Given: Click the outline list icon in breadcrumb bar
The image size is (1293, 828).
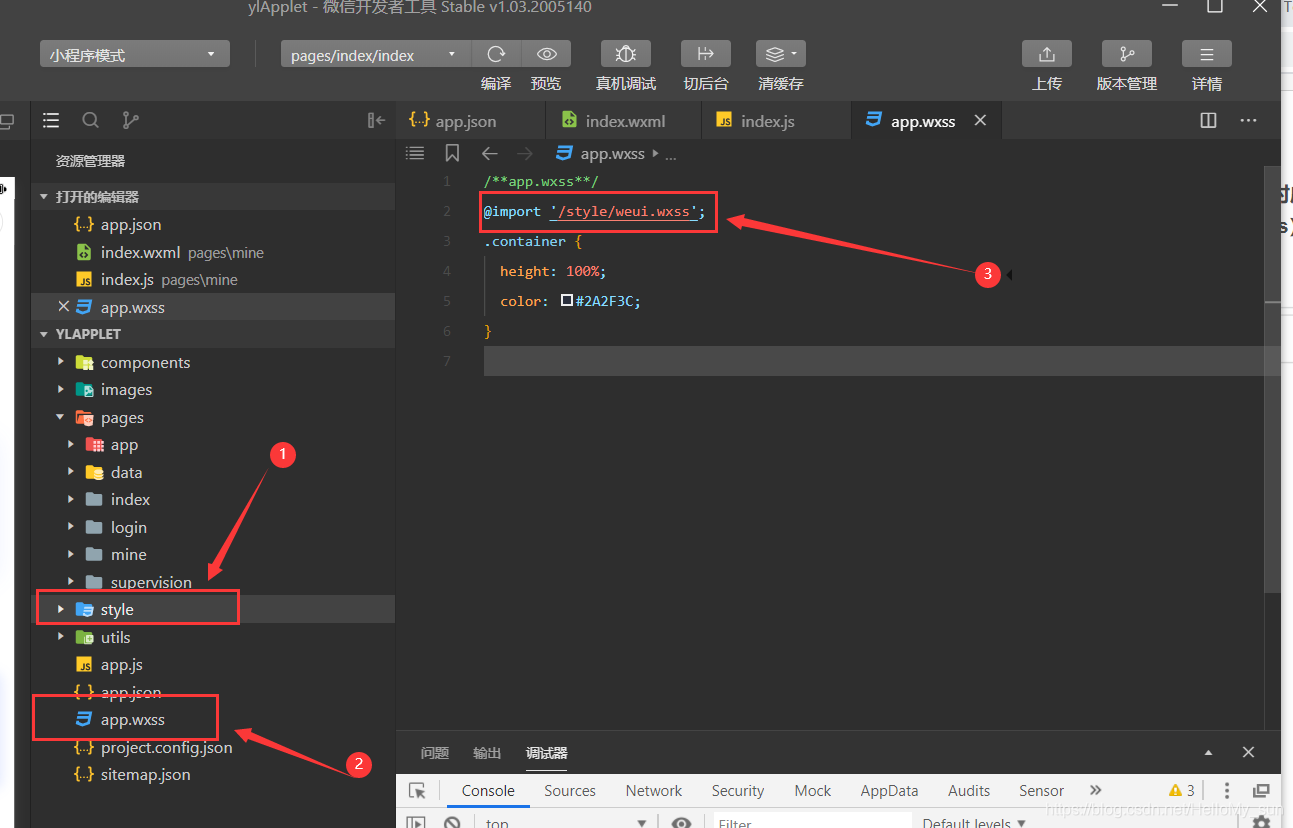Looking at the screenshot, I should 415,153.
